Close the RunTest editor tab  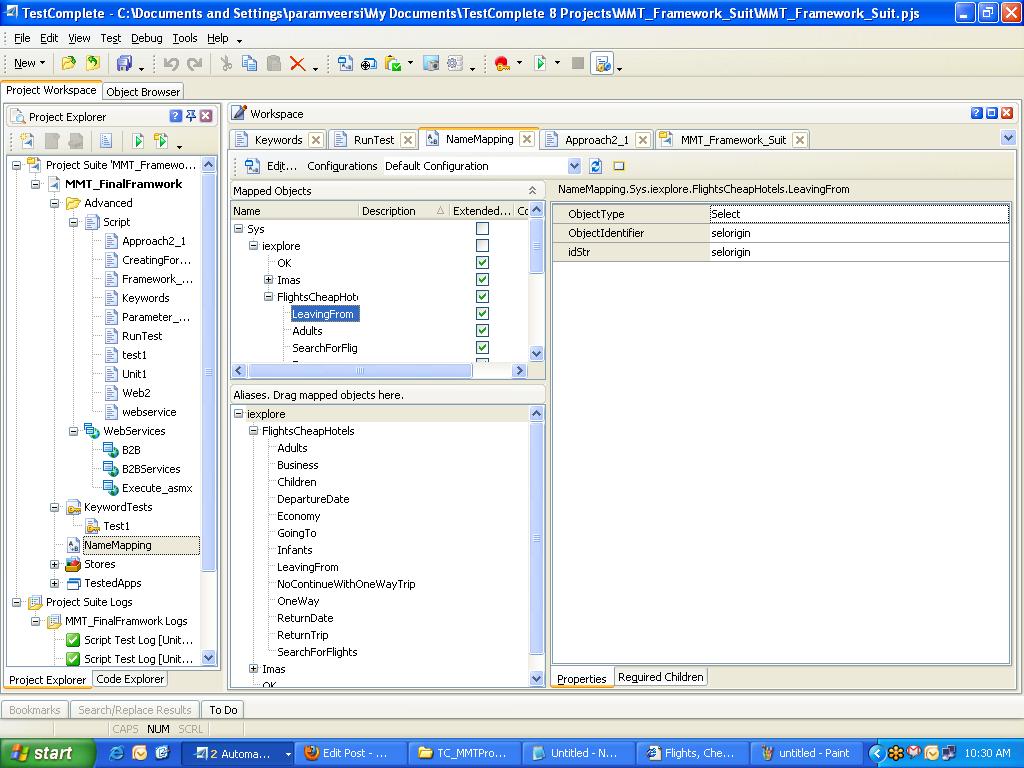coord(408,140)
